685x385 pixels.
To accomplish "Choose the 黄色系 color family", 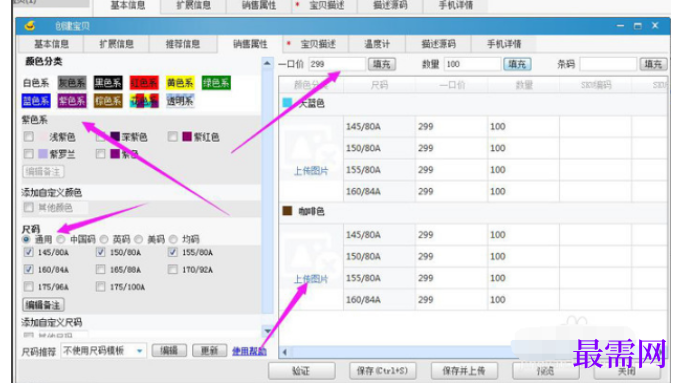I will [180, 83].
